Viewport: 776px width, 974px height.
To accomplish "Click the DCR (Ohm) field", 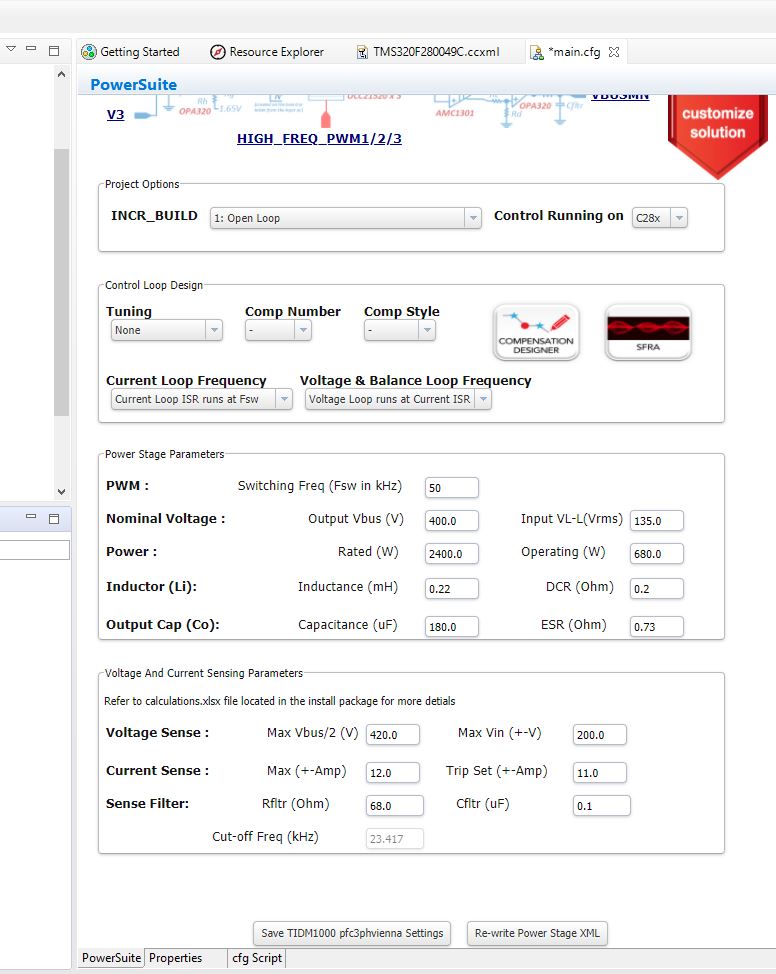I will pyautogui.click(x=657, y=588).
